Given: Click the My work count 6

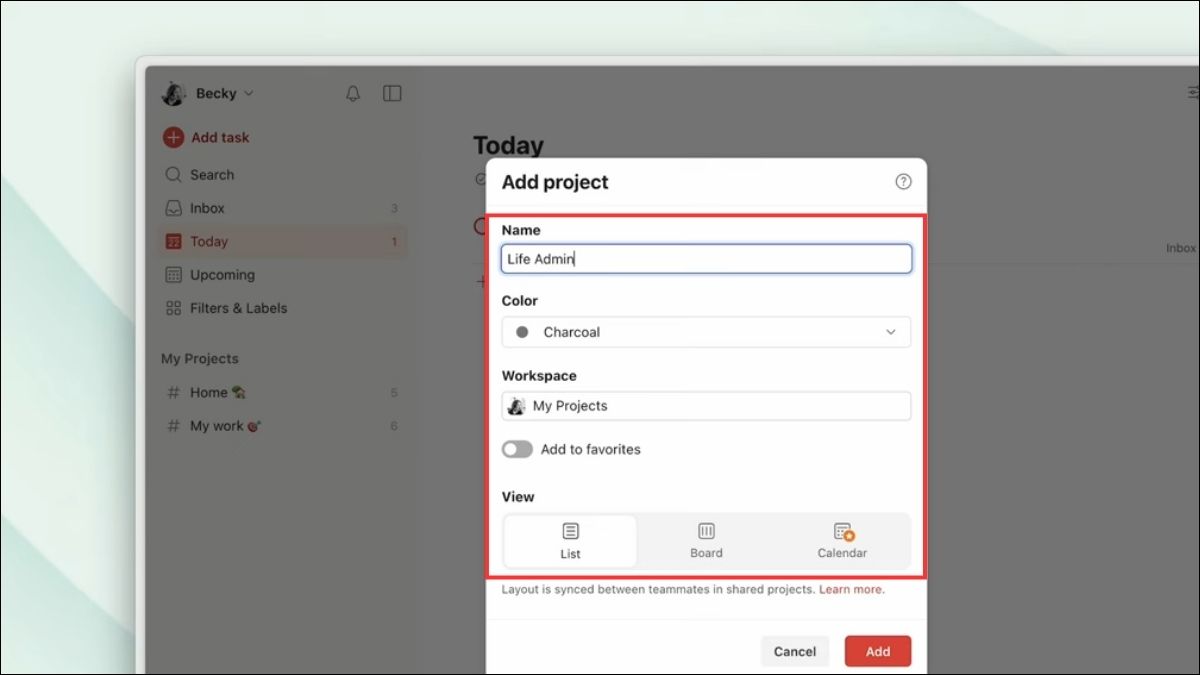Looking at the screenshot, I should coord(394,426).
